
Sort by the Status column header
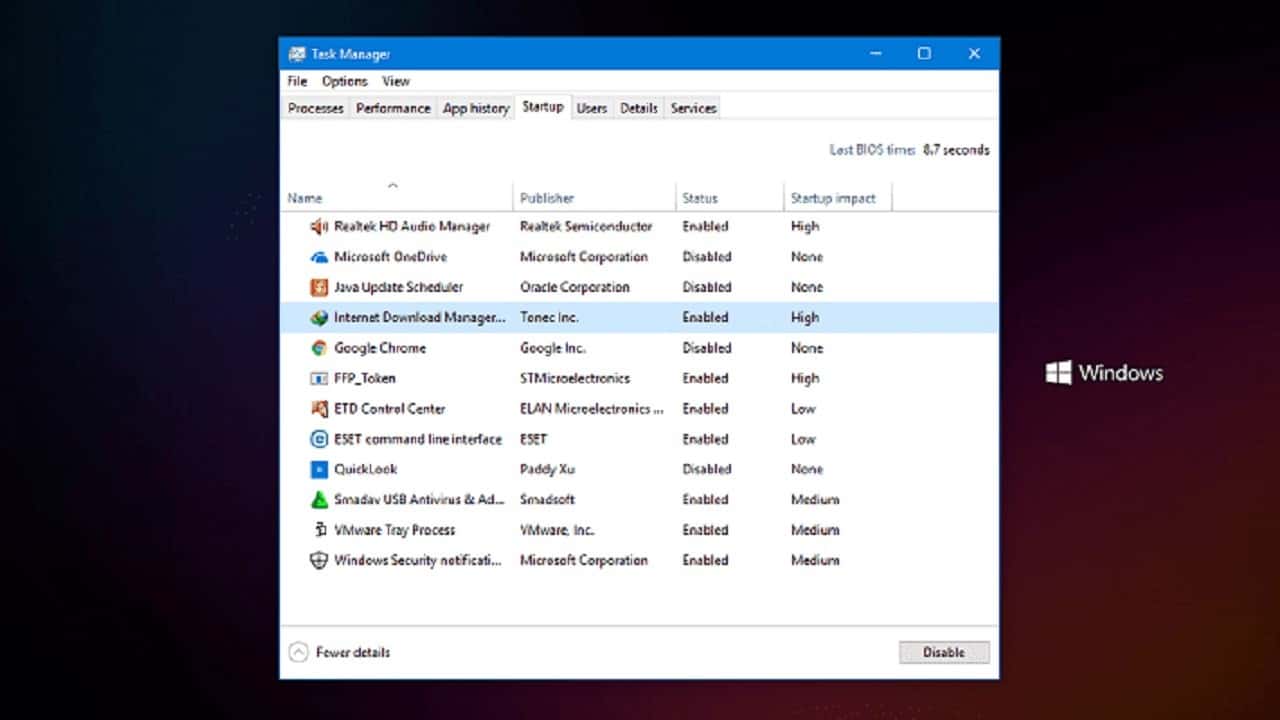[x=730, y=198]
